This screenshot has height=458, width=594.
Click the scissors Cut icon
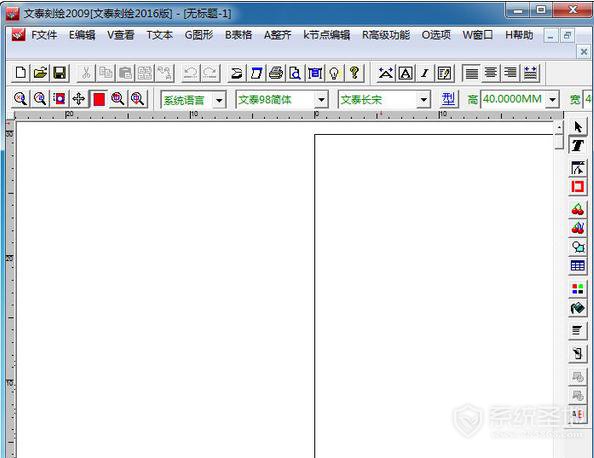(x=86, y=73)
